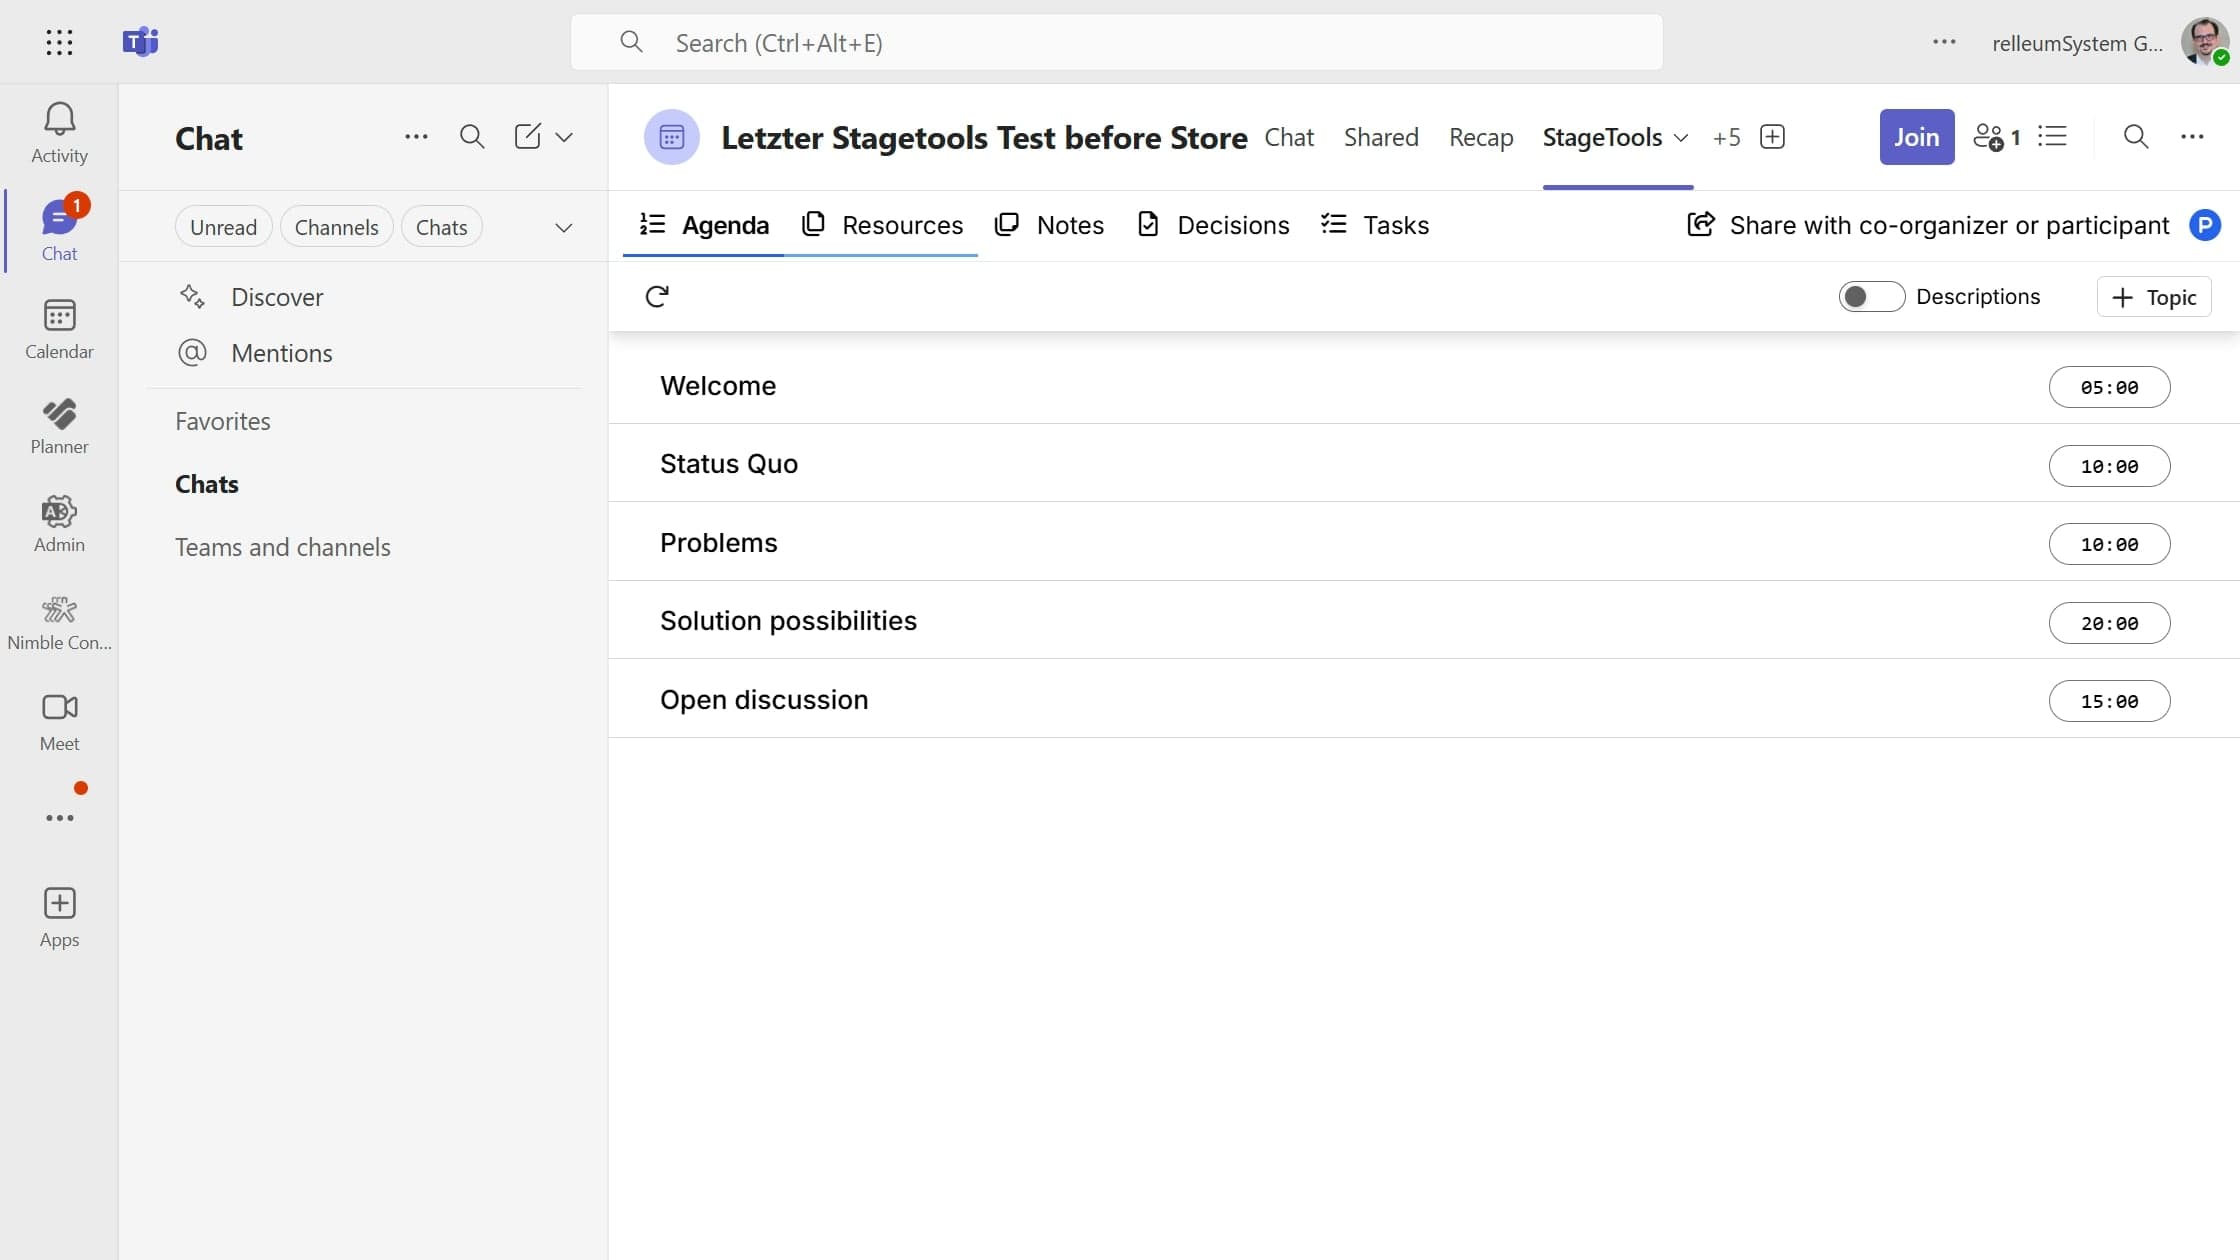The height and width of the screenshot is (1260, 2240).
Task: Search within the chat list
Action: pos(472,137)
